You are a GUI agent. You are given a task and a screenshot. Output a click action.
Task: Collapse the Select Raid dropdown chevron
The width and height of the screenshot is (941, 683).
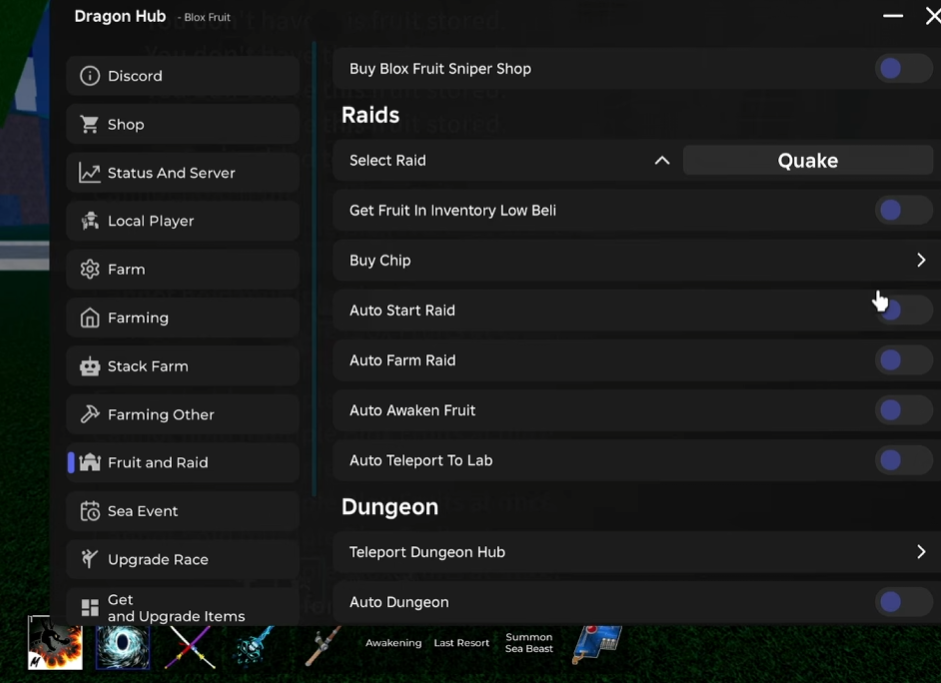(662, 160)
